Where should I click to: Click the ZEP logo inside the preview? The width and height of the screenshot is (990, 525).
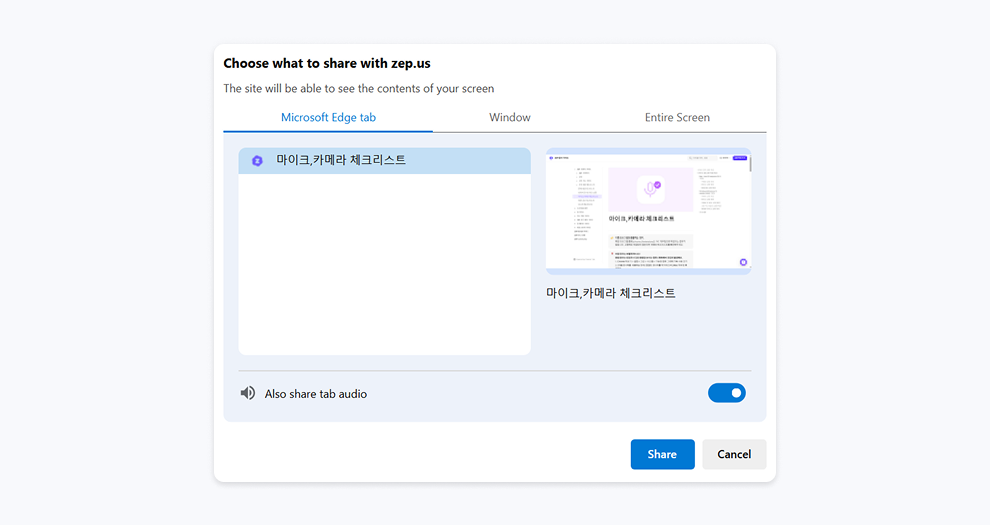(553, 157)
